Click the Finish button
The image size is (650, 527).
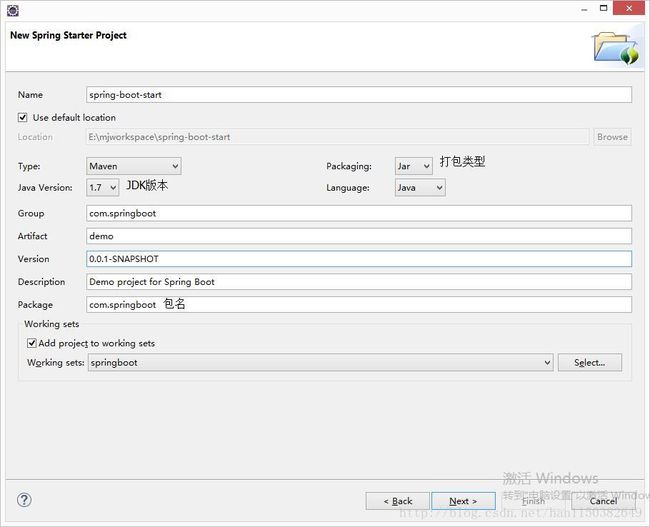[x=533, y=501]
